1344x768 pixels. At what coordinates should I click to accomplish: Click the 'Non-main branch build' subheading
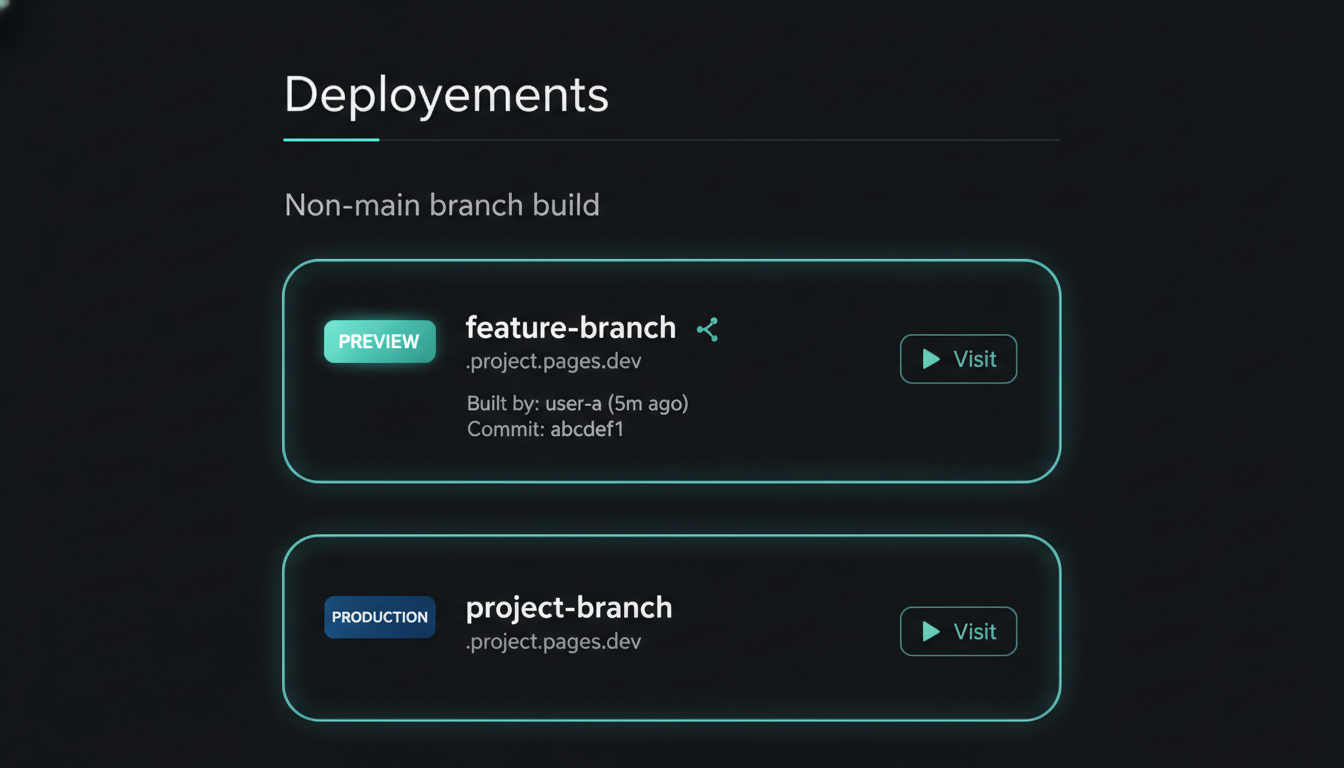pyautogui.click(x=442, y=205)
